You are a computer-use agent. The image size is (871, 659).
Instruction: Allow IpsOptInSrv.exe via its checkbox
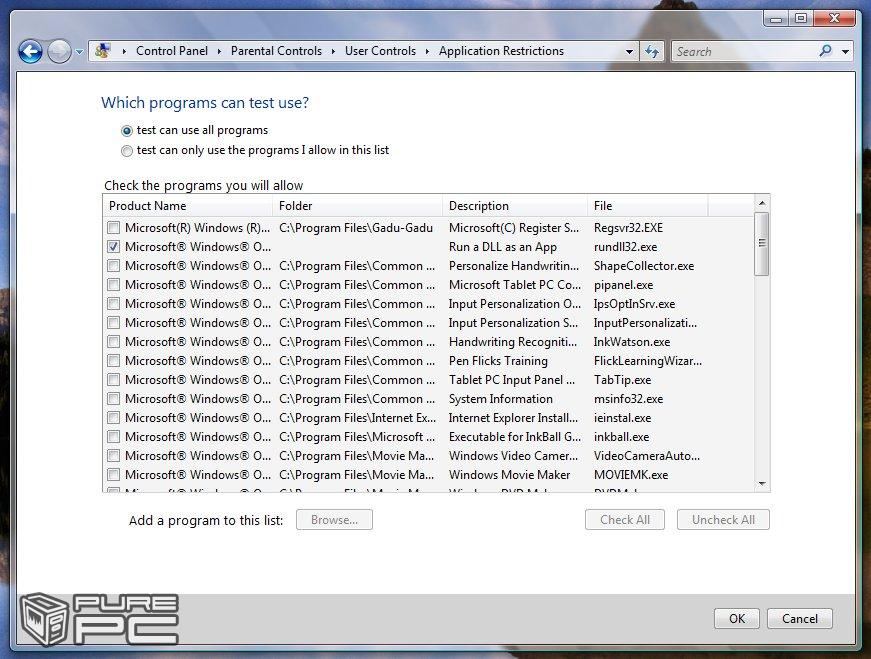point(113,303)
